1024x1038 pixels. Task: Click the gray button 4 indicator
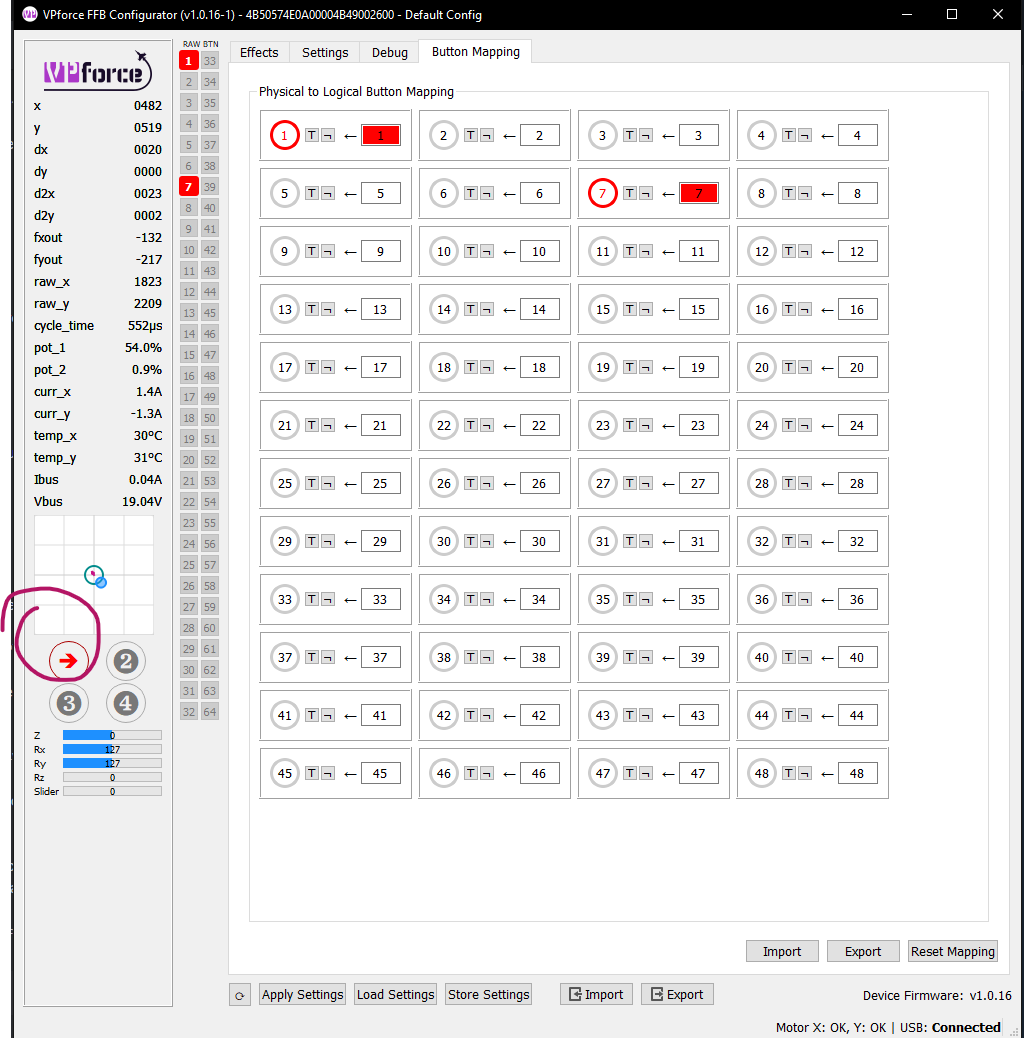pos(126,703)
